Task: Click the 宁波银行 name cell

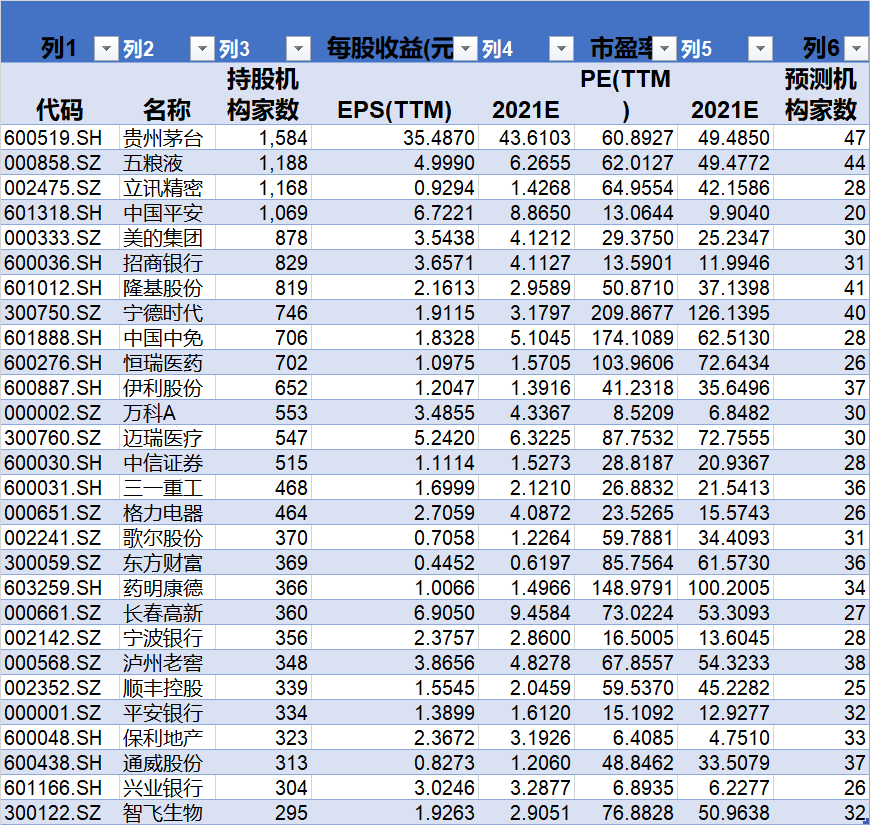Action: tap(167, 637)
